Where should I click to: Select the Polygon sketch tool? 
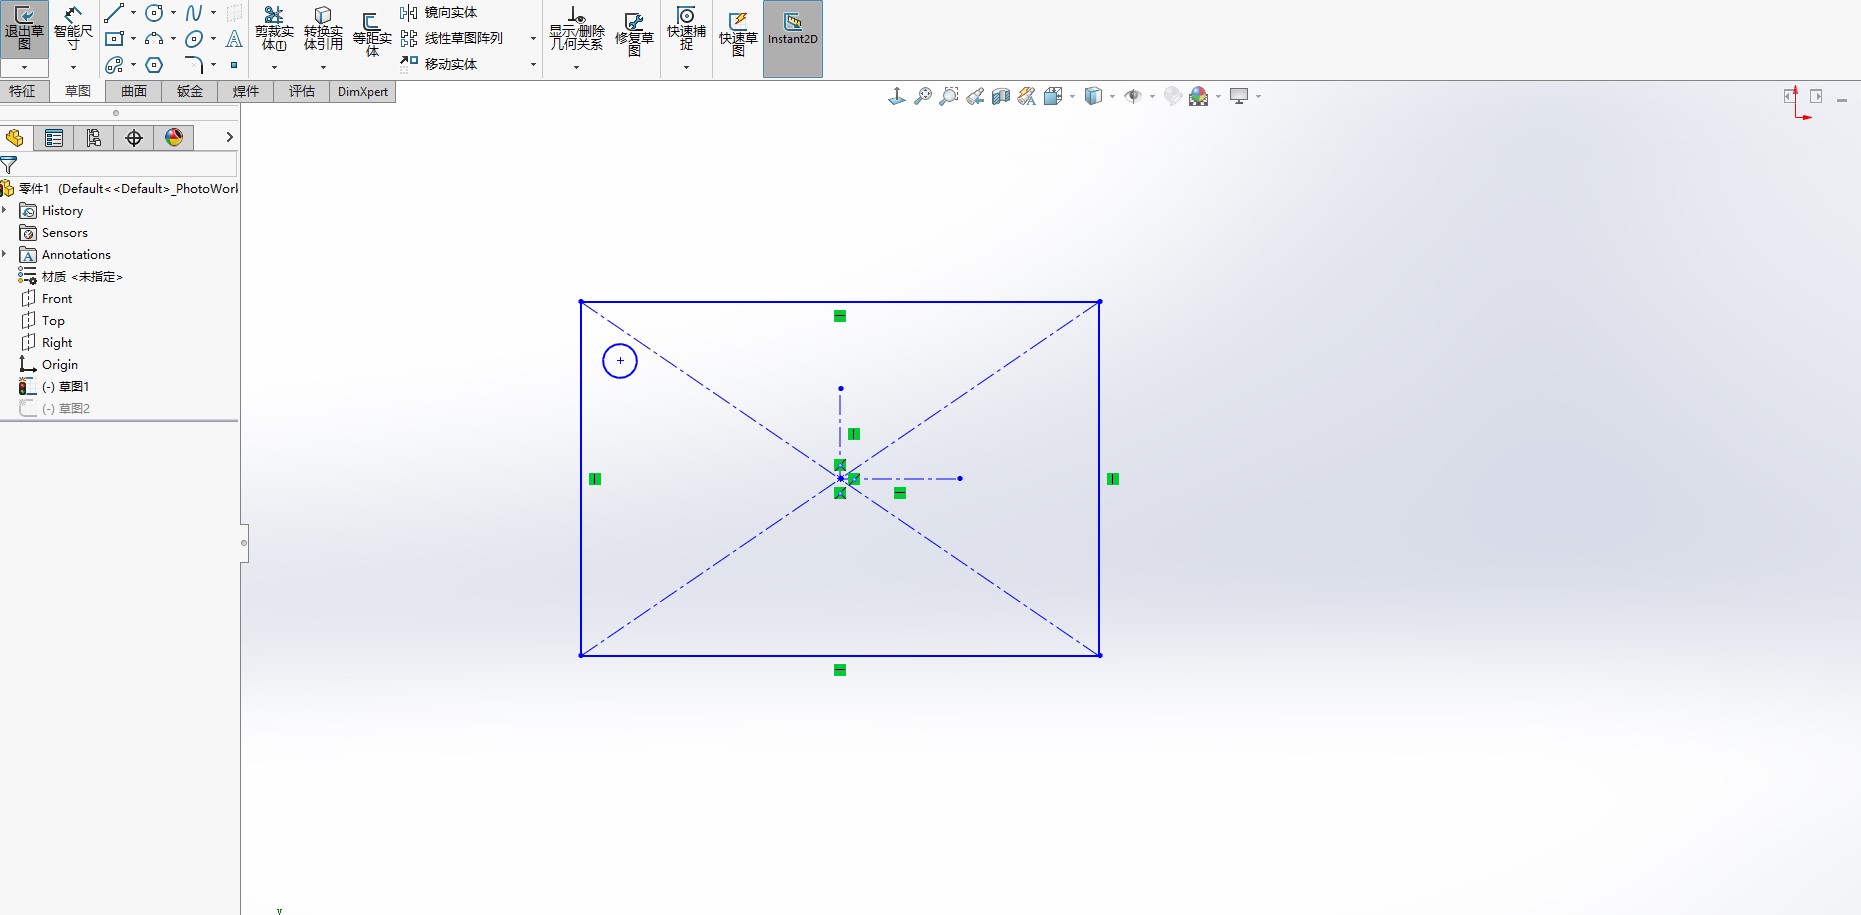(x=154, y=65)
